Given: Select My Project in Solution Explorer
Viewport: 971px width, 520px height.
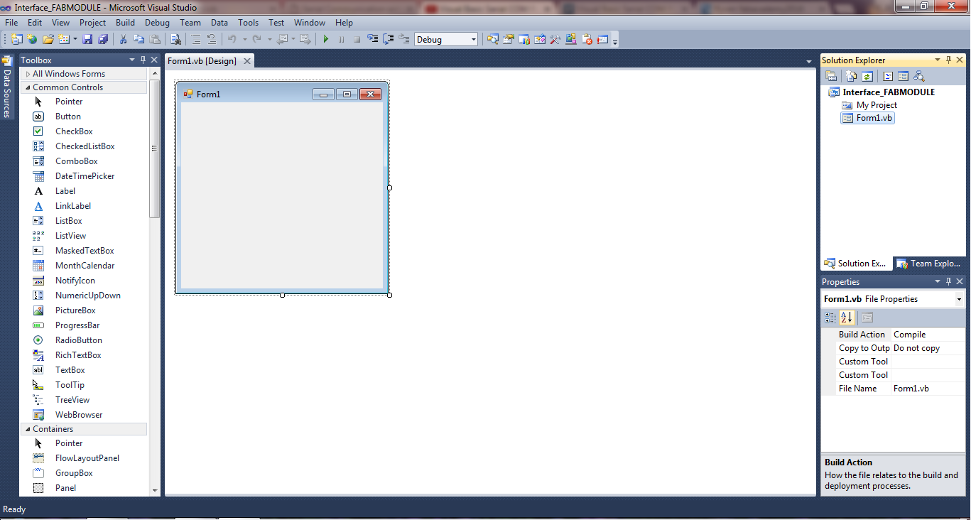Looking at the screenshot, I should (876, 105).
